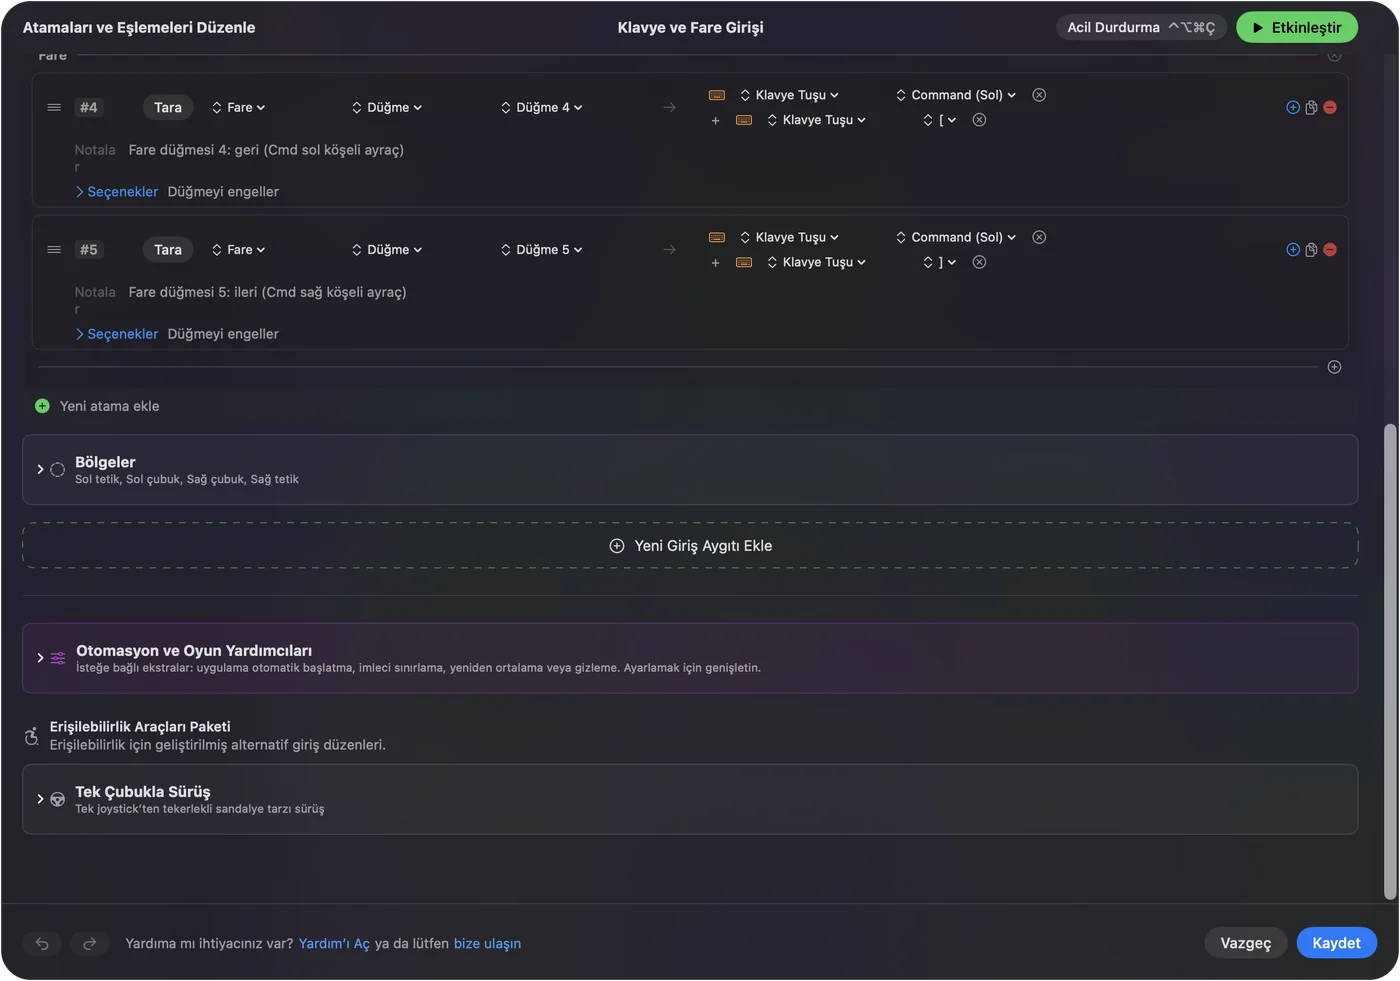The image size is (1400, 981).
Task: Add another output with plus in row #5
Action: [715, 263]
